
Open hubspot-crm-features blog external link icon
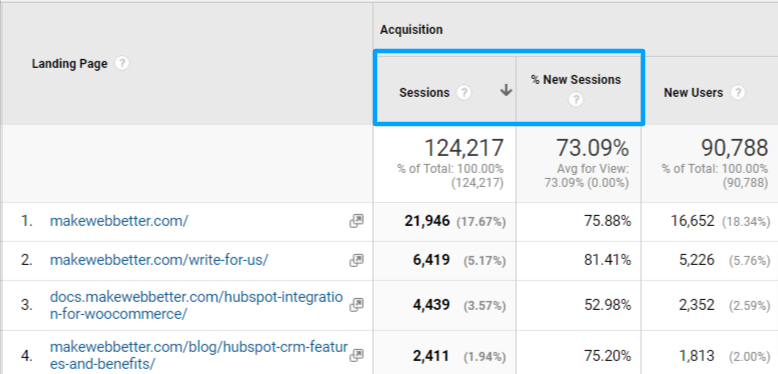point(356,355)
